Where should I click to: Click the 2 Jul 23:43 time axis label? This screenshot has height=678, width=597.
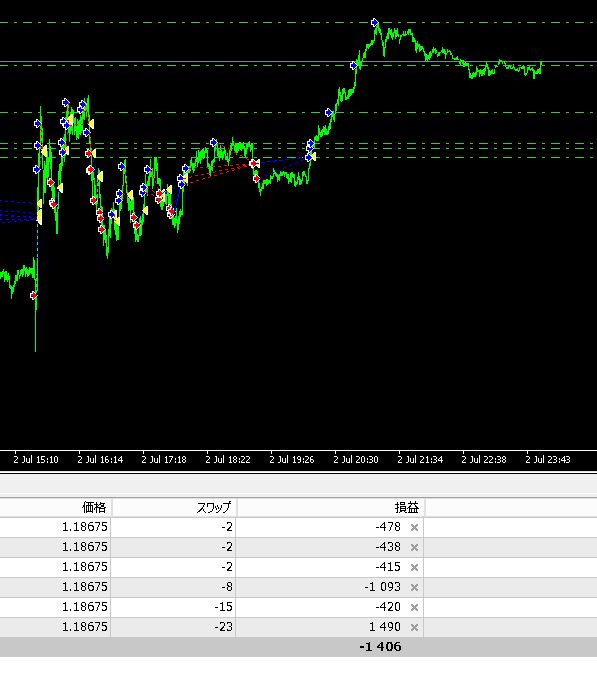click(548, 460)
